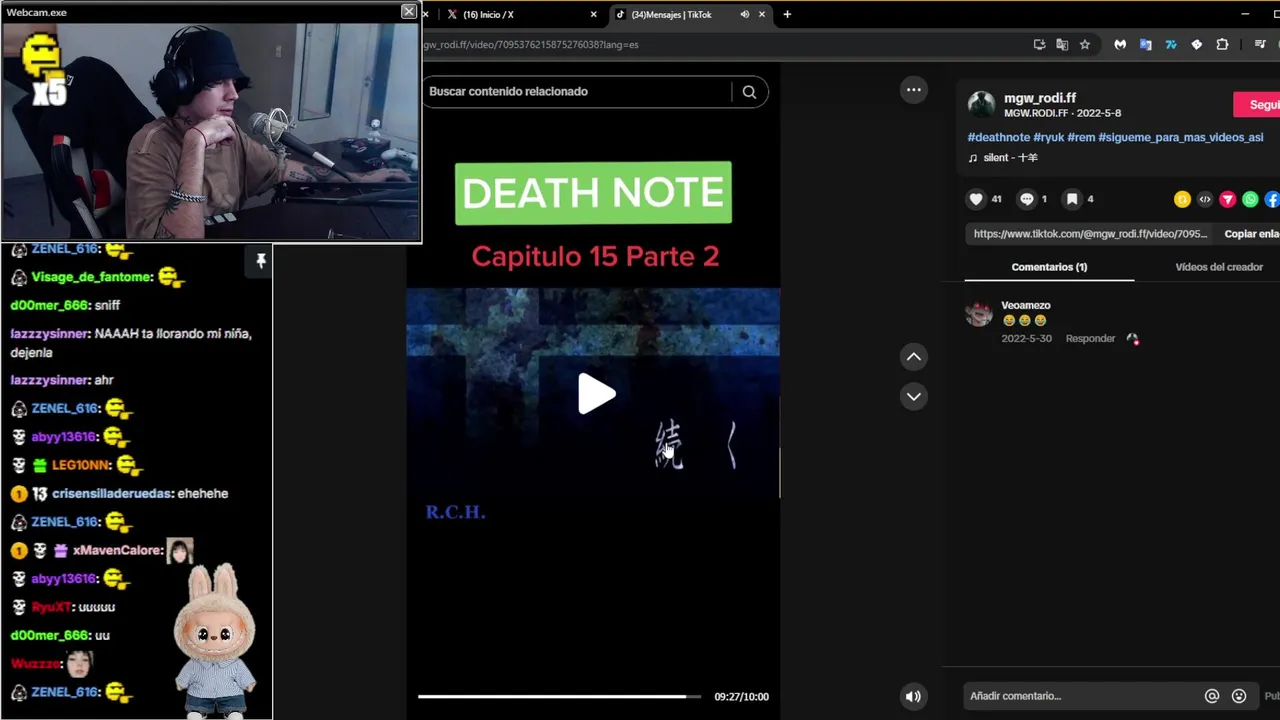Open Veoamezo commenter avatar
The image size is (1280, 720).
pos(978,313)
